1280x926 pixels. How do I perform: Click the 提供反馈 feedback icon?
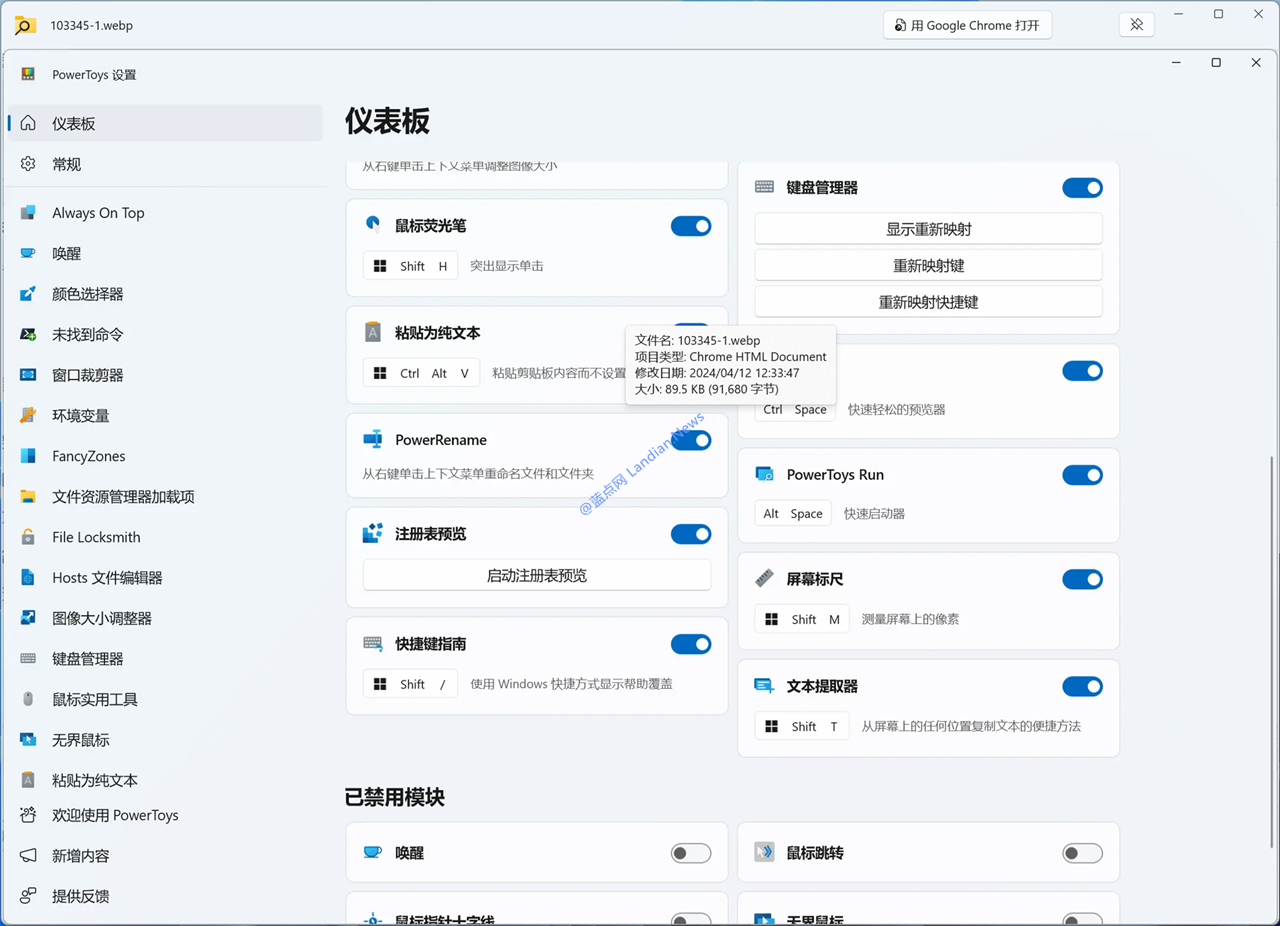[28, 896]
